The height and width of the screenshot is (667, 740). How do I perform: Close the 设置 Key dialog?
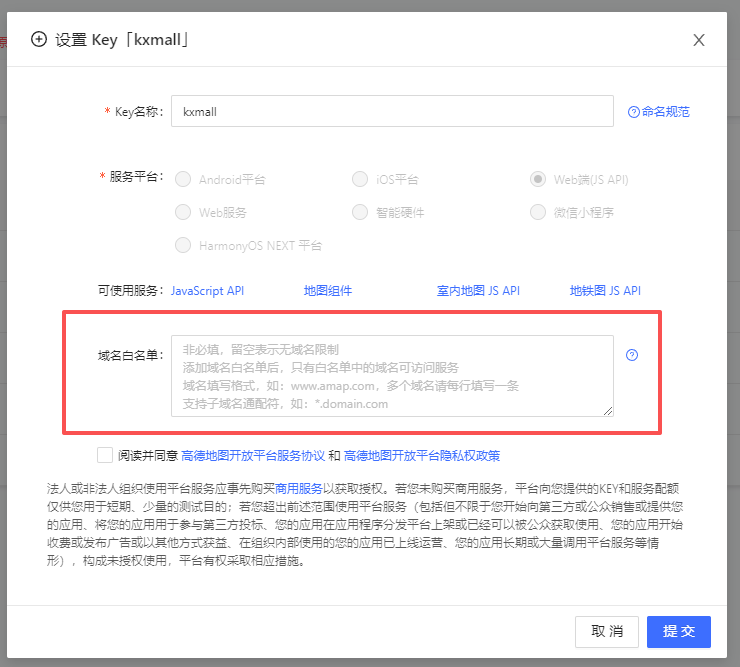coord(699,40)
